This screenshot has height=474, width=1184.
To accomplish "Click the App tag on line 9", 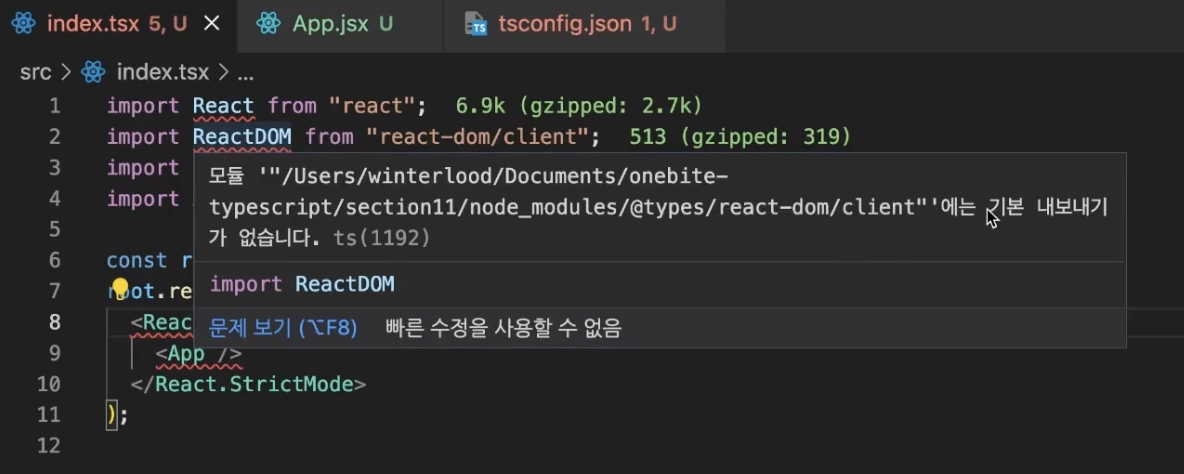I will coord(187,353).
